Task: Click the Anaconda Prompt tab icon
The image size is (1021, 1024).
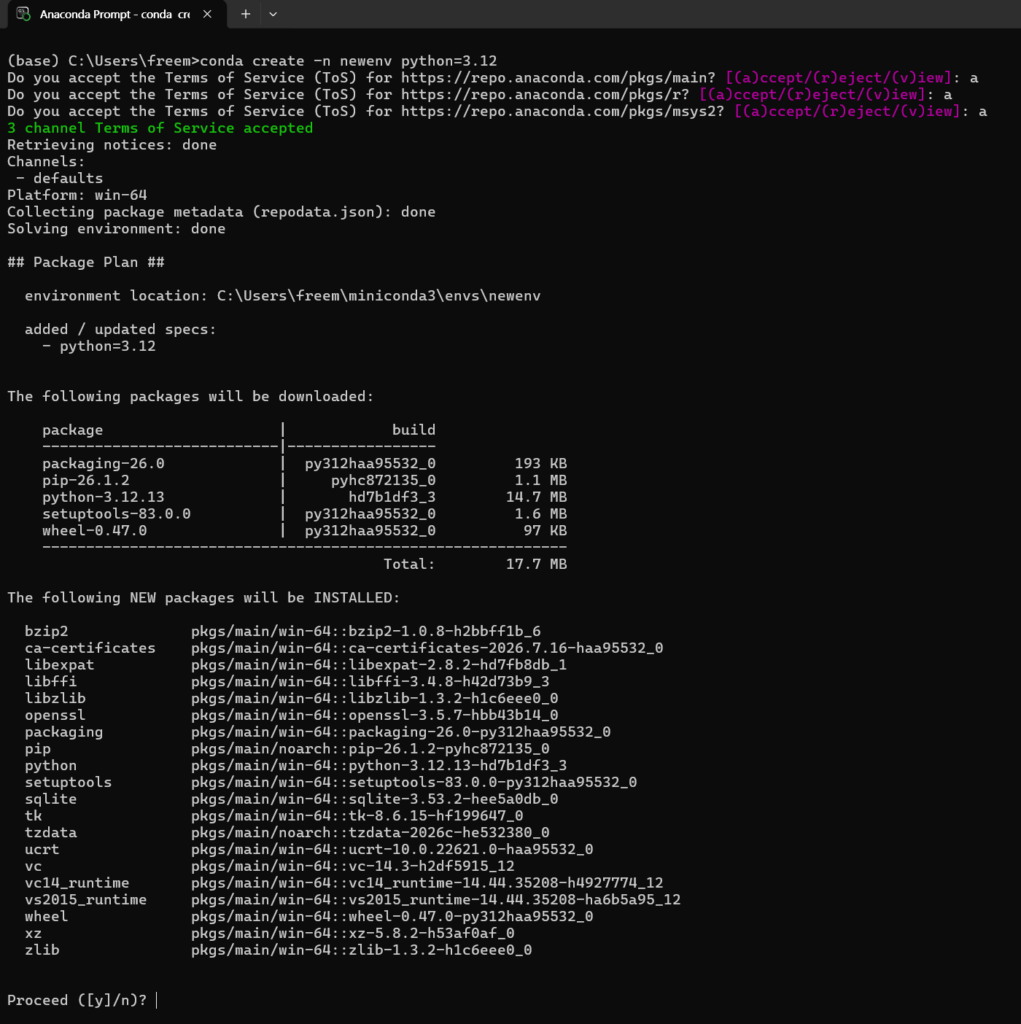Action: pyautogui.click(x=23, y=14)
